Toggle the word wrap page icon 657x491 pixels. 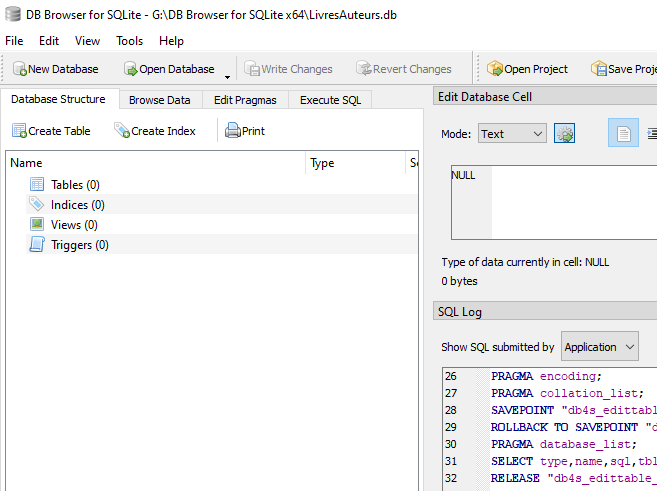pos(623,134)
